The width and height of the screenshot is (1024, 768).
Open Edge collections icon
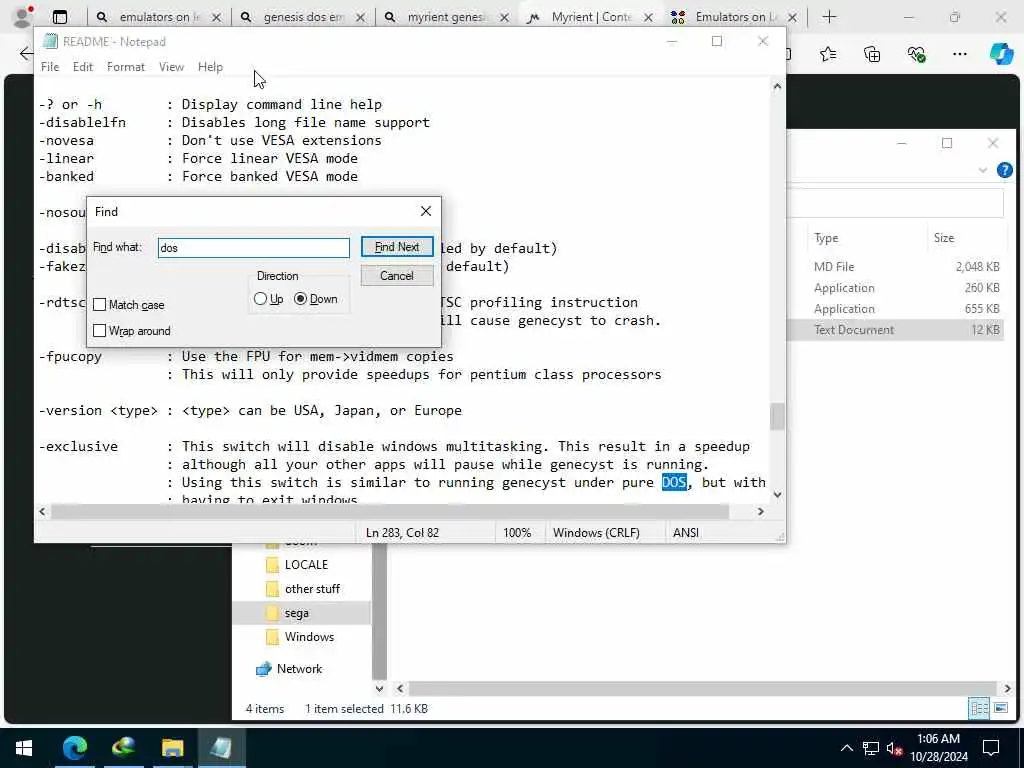(872, 54)
